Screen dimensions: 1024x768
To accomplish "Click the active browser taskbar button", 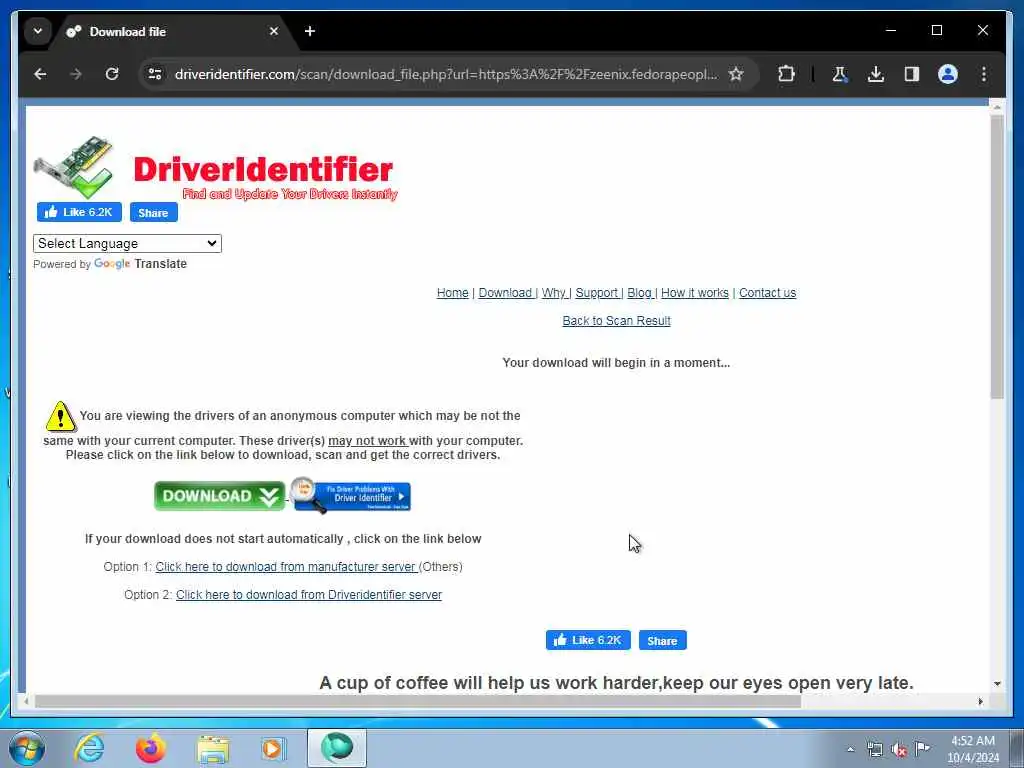I will (337, 748).
